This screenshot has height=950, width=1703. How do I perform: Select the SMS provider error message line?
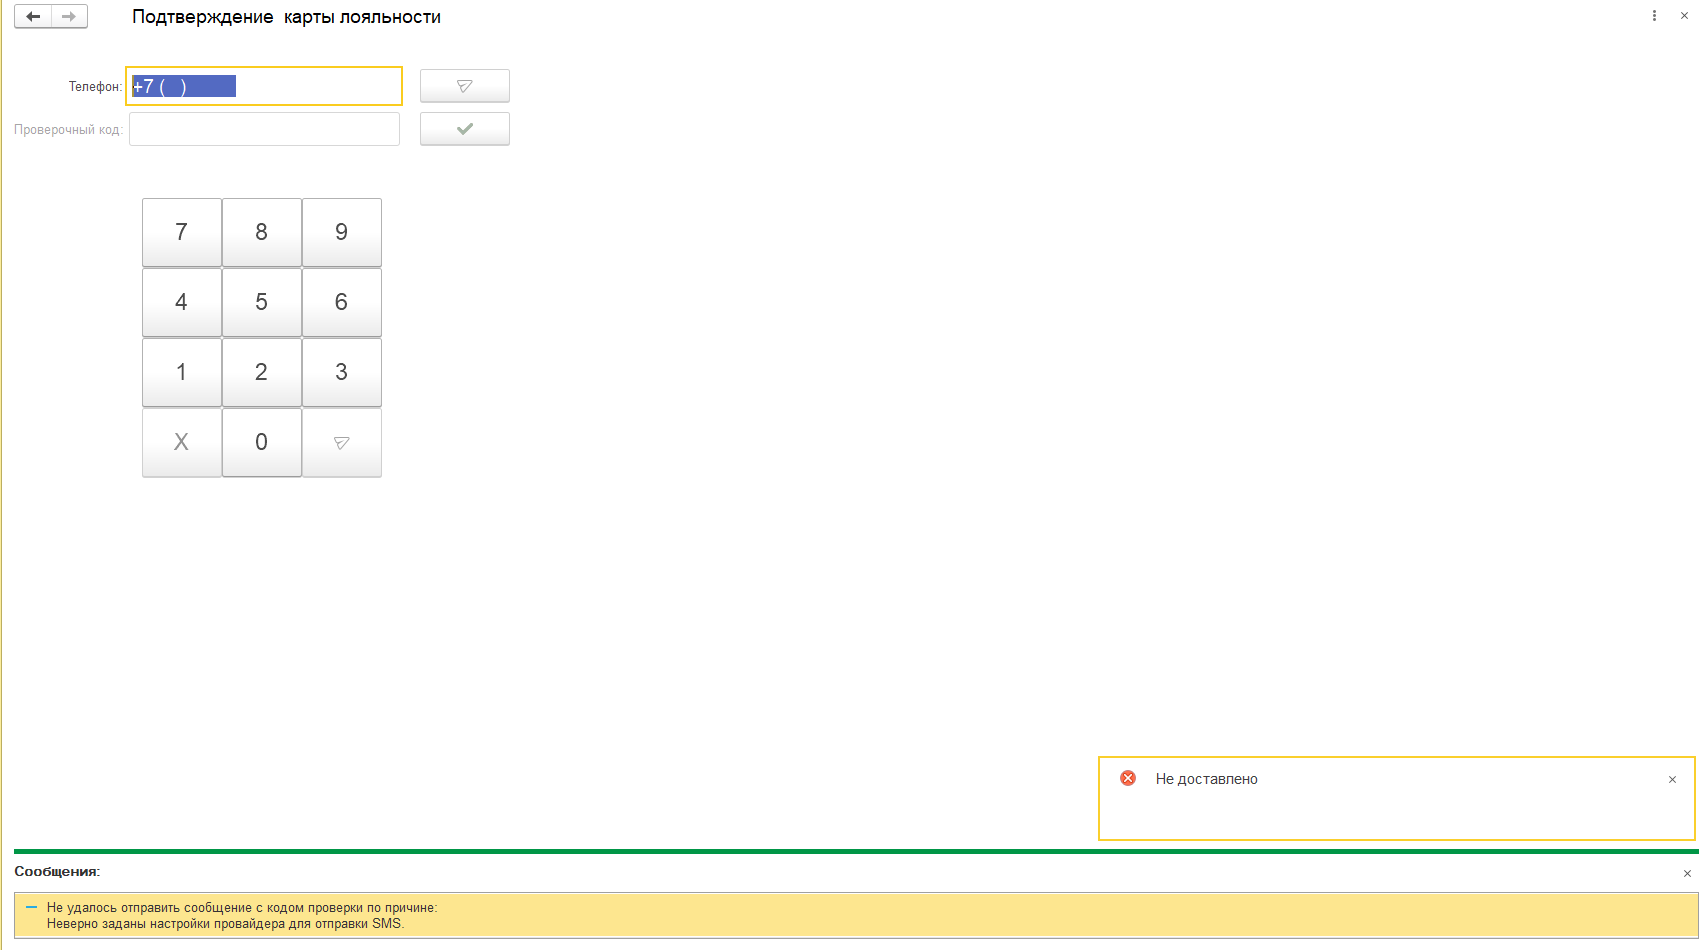(x=225, y=923)
